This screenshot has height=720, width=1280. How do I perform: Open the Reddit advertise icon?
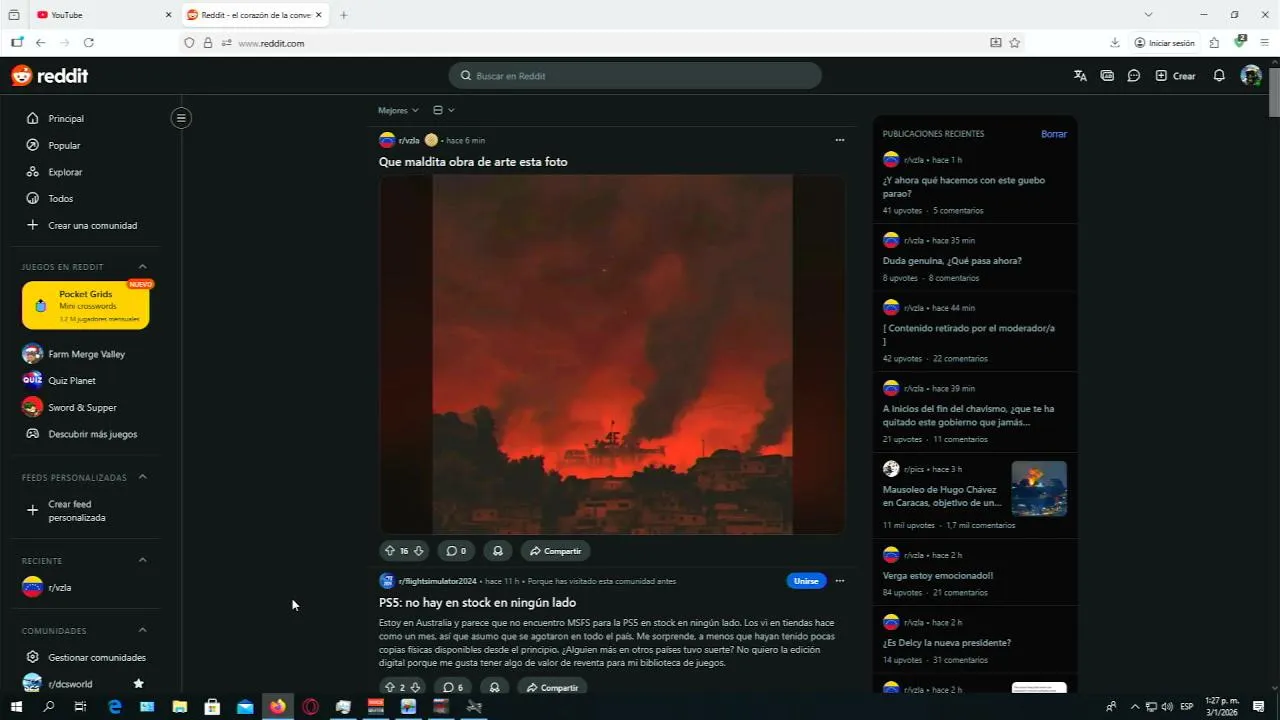(1107, 76)
